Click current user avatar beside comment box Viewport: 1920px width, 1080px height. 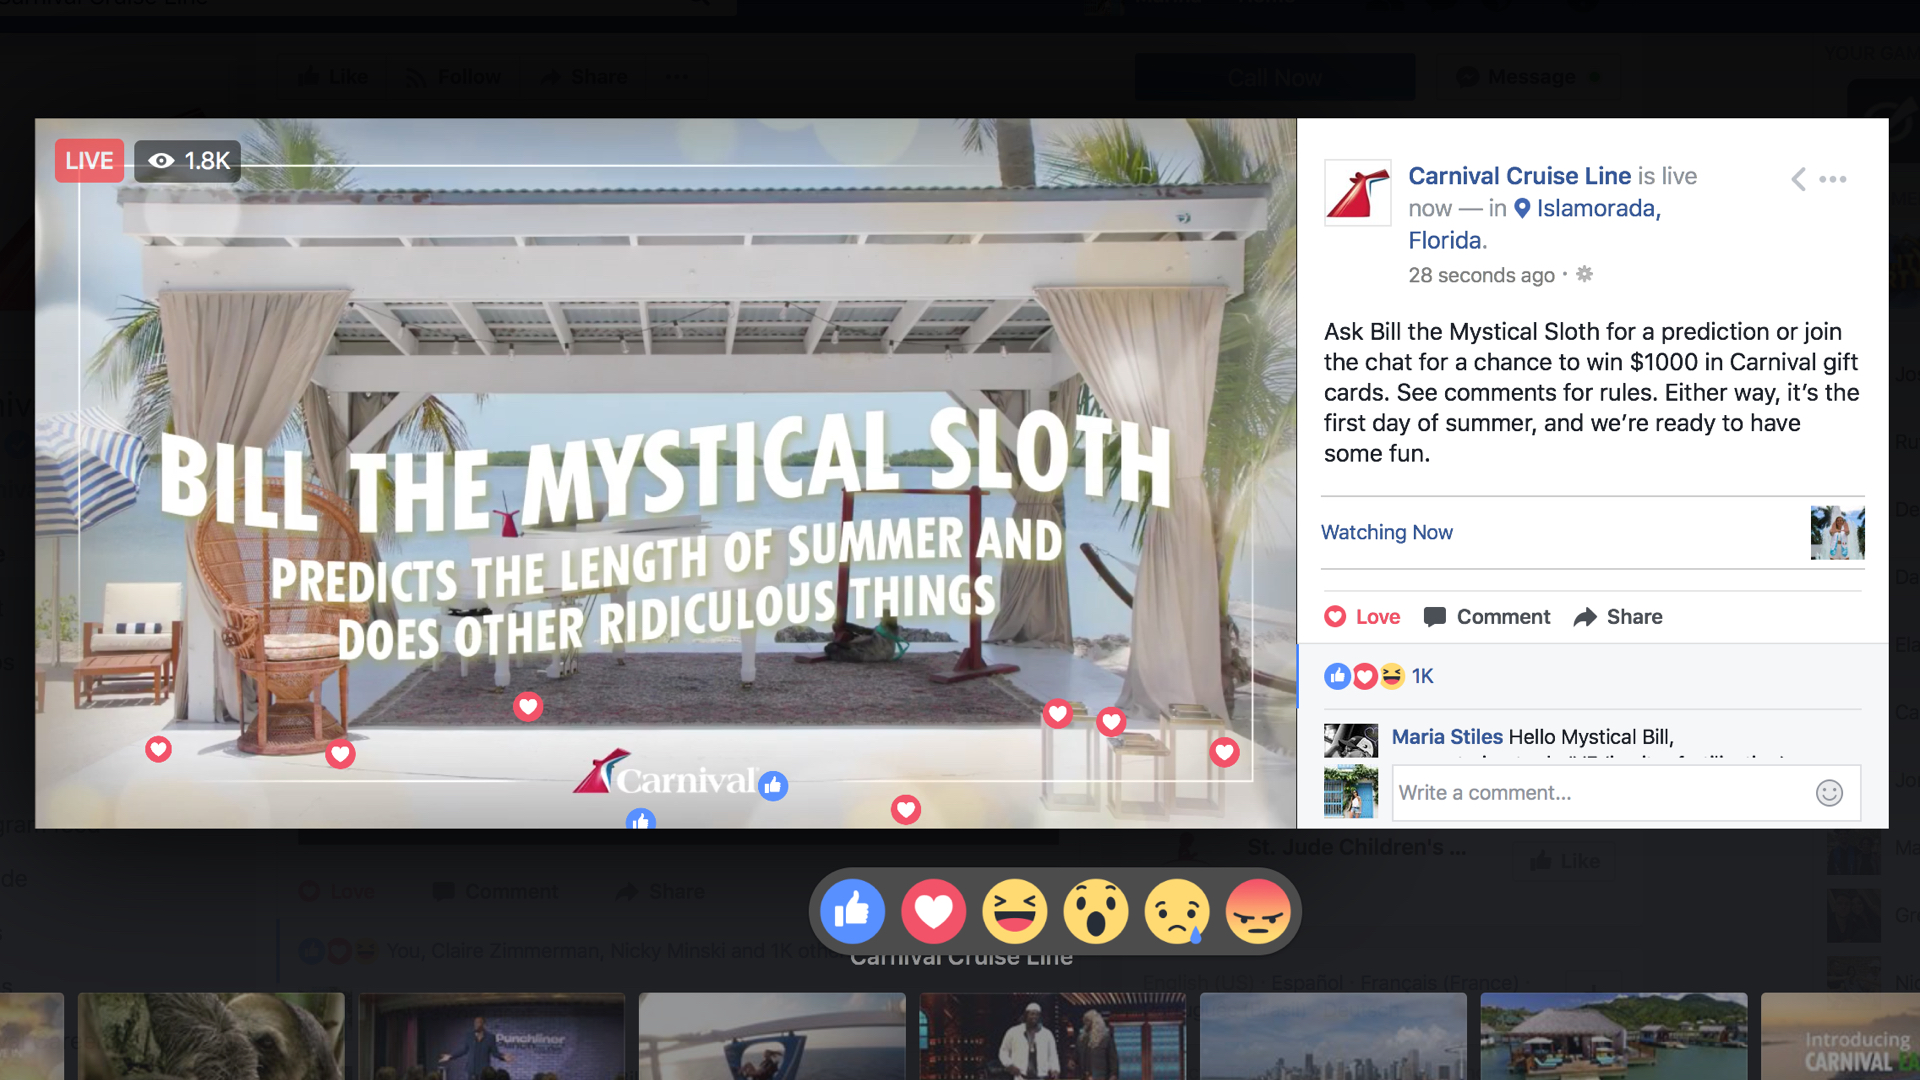pyautogui.click(x=1351, y=792)
